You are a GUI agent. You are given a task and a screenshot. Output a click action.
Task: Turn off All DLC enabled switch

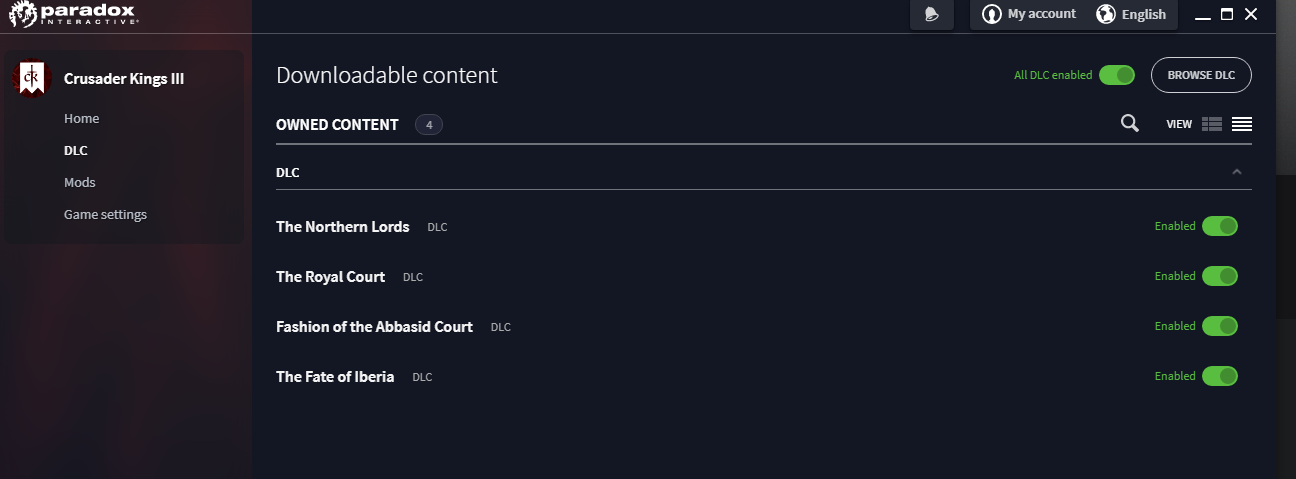click(1116, 75)
